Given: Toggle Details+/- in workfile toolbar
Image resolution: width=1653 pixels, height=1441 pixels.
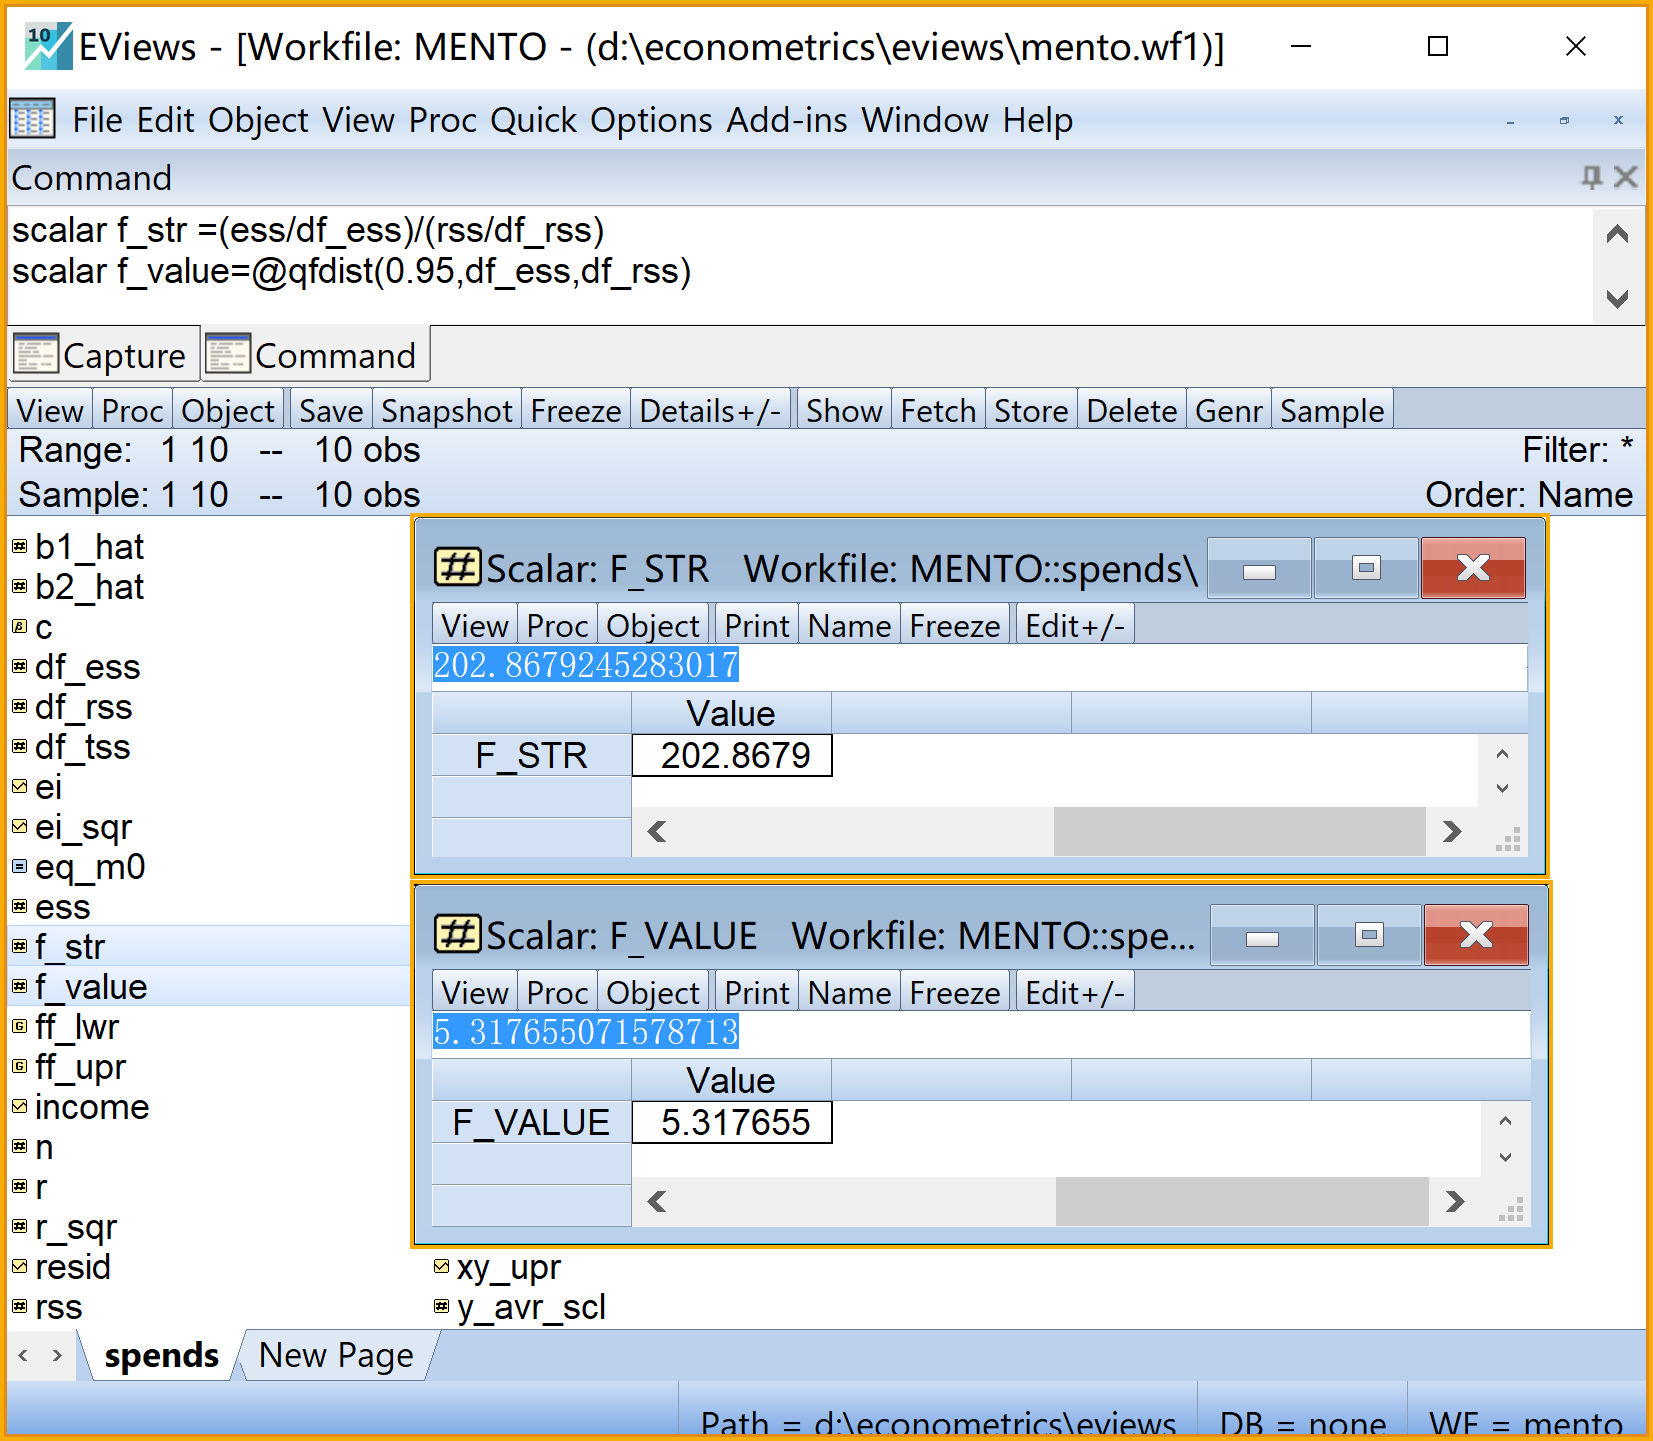Looking at the screenshot, I should point(710,411).
